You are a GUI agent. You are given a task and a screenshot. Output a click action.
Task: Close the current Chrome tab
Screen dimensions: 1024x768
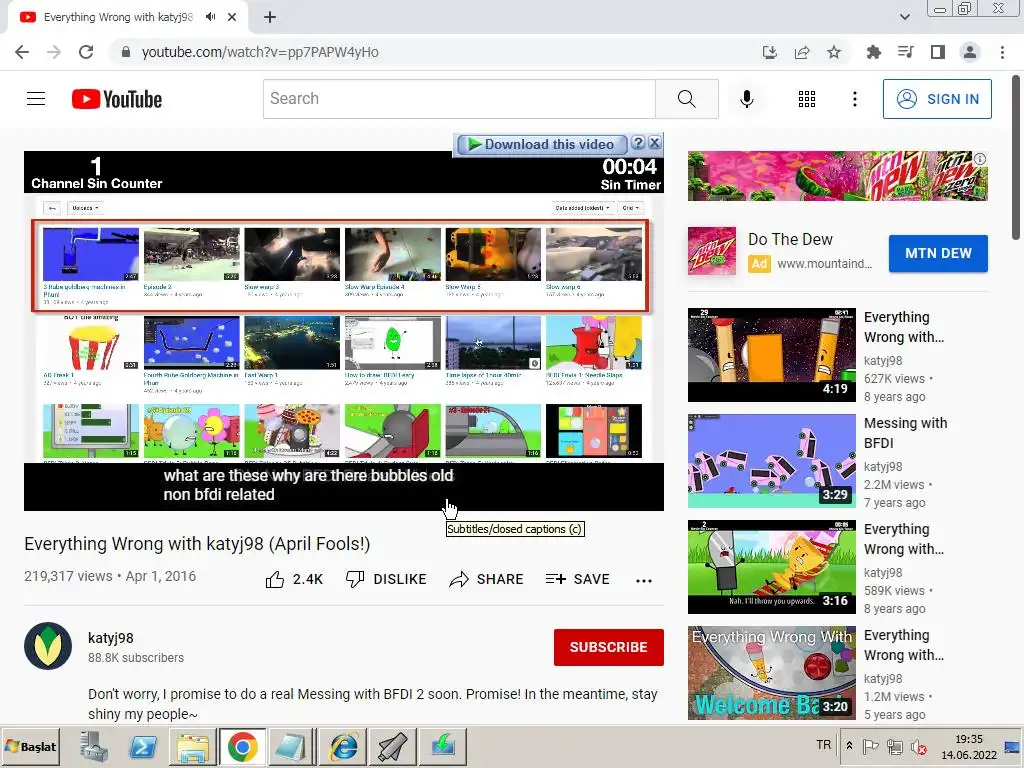tap(232, 17)
